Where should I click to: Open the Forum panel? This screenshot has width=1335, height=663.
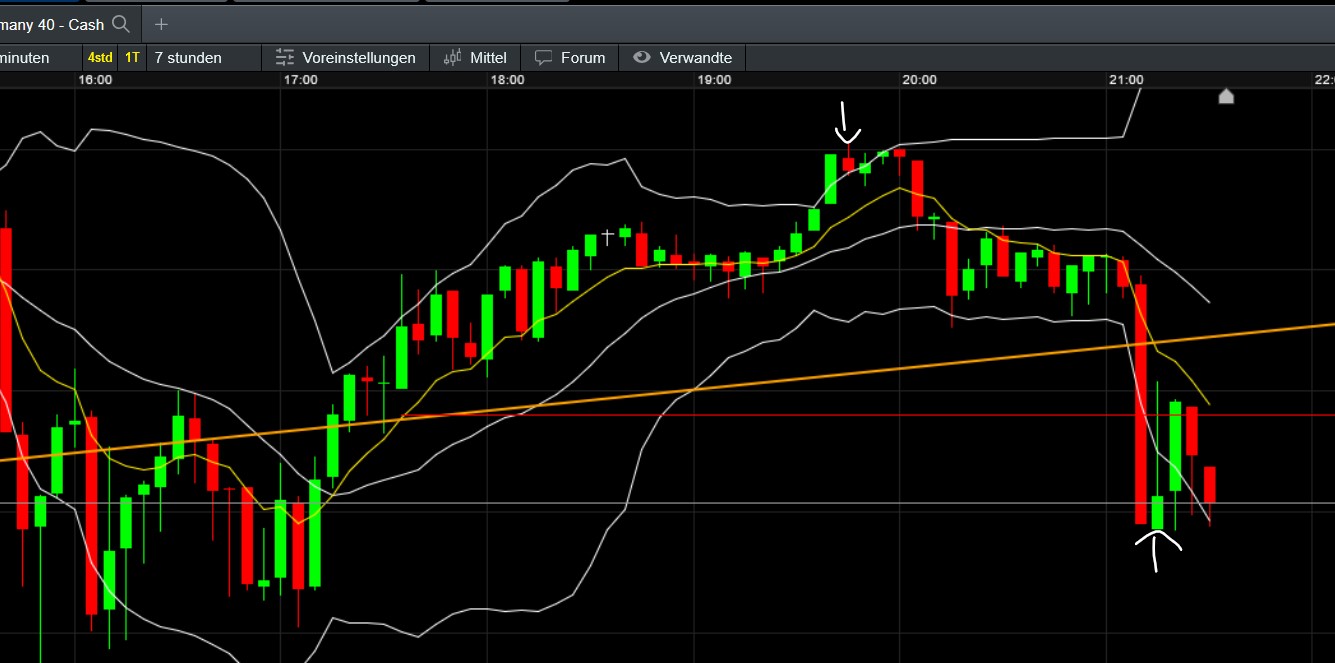(570, 58)
